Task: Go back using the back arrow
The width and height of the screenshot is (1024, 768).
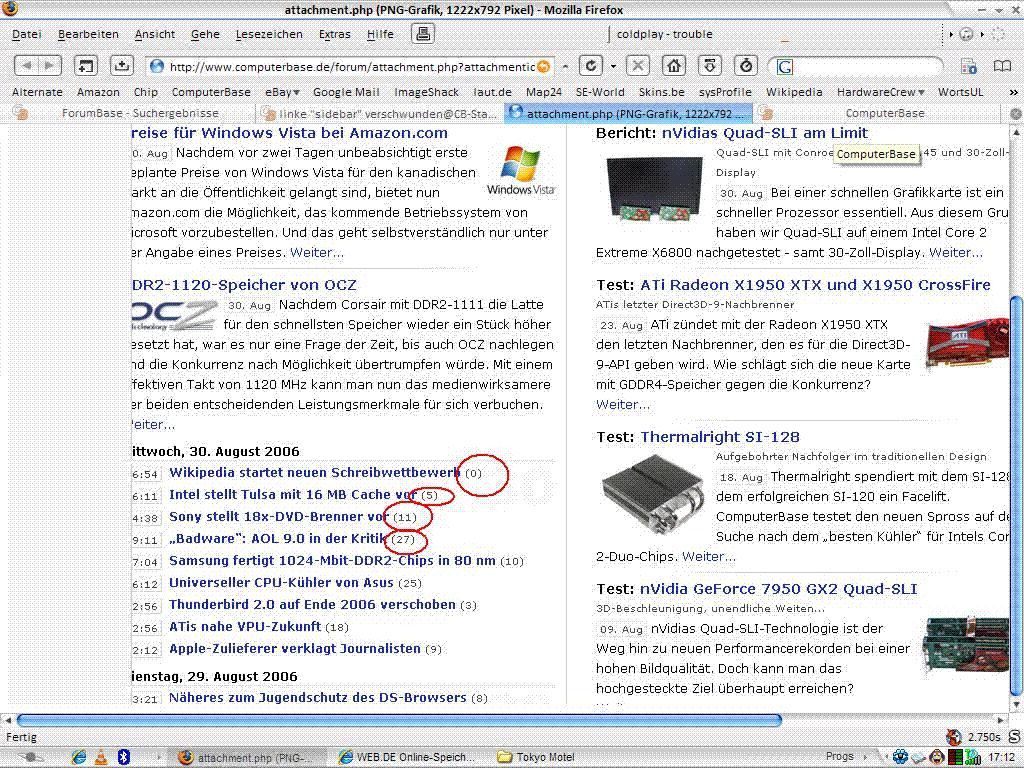Action: click(27, 66)
